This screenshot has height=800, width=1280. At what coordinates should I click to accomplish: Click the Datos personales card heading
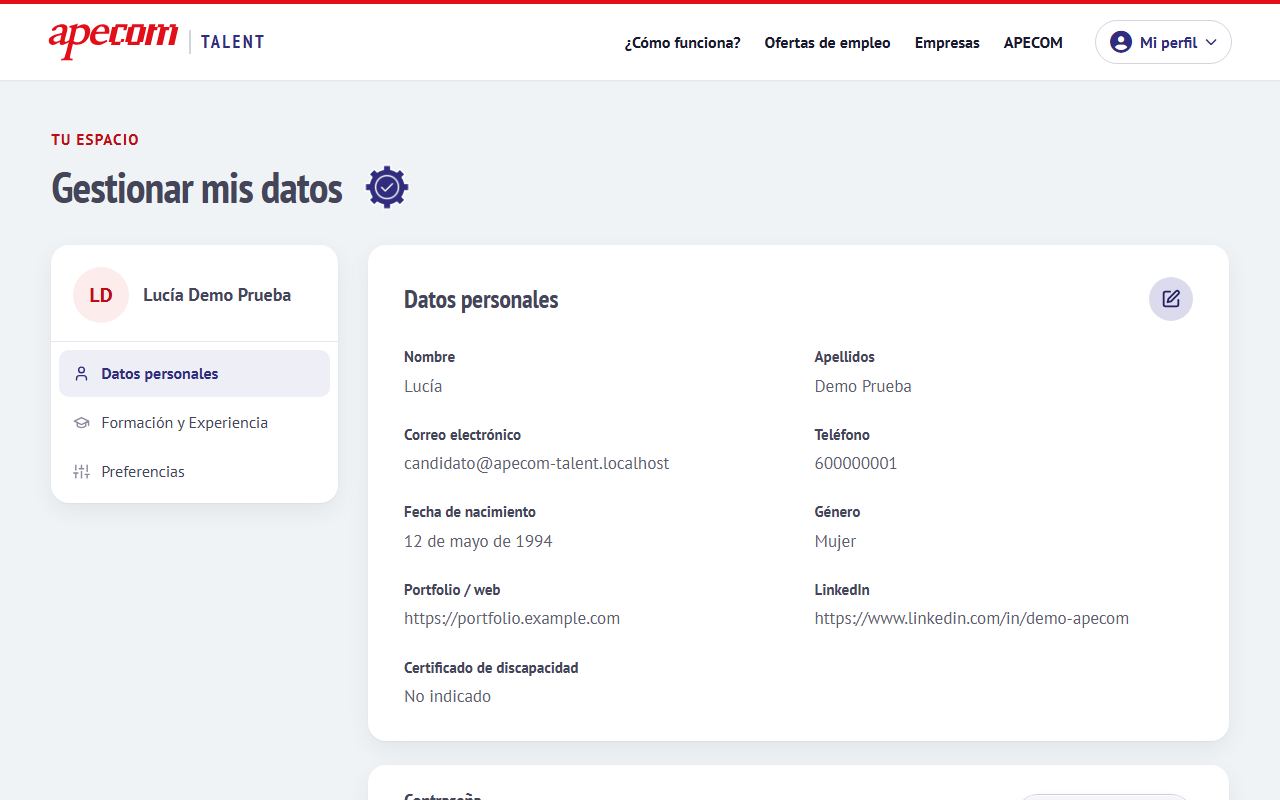481,300
